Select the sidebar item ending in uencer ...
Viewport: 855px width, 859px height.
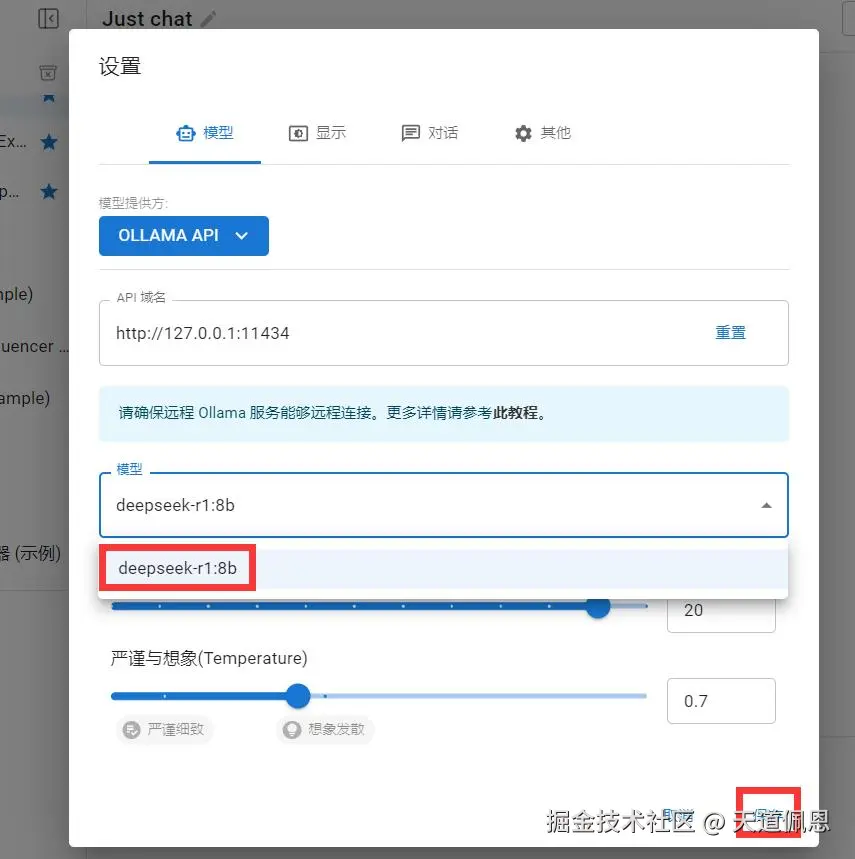pyautogui.click(x=34, y=346)
